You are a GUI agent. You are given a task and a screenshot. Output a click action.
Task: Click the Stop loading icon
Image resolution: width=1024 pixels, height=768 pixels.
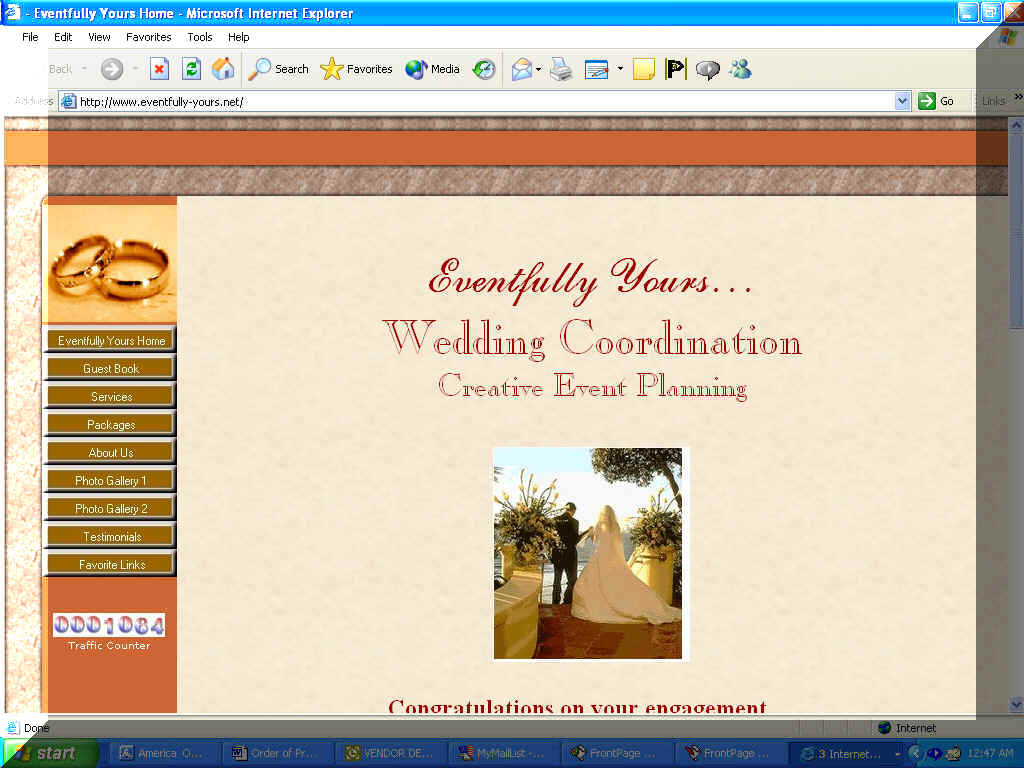tap(159, 69)
